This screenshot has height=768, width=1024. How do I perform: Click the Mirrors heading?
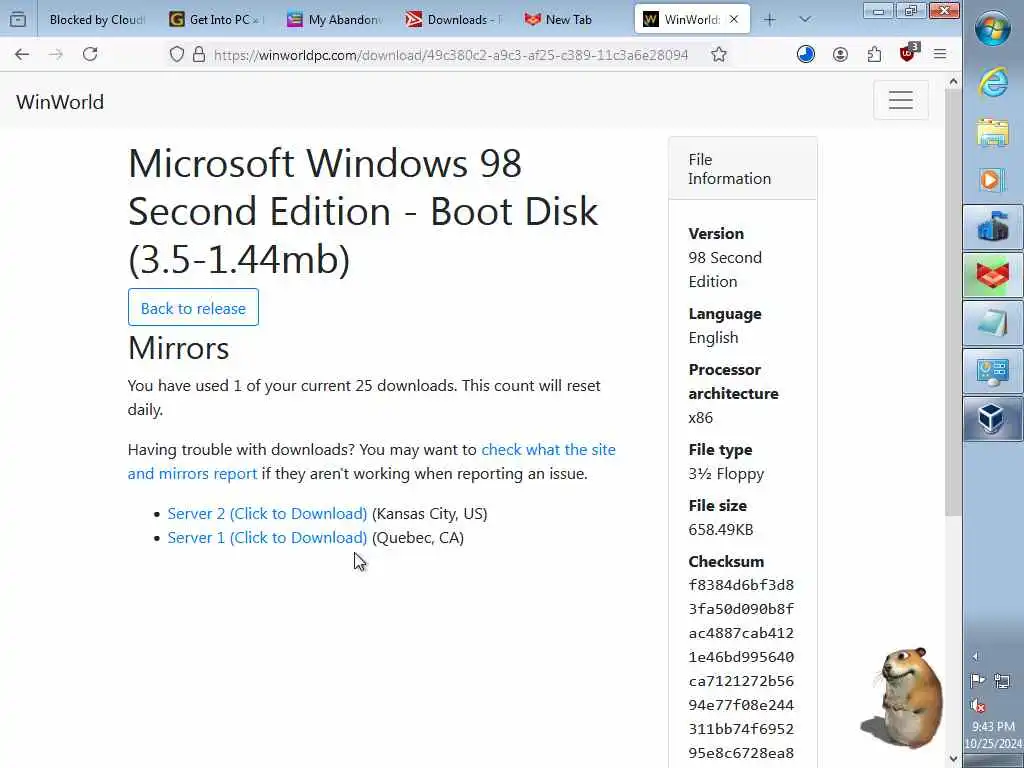178,348
